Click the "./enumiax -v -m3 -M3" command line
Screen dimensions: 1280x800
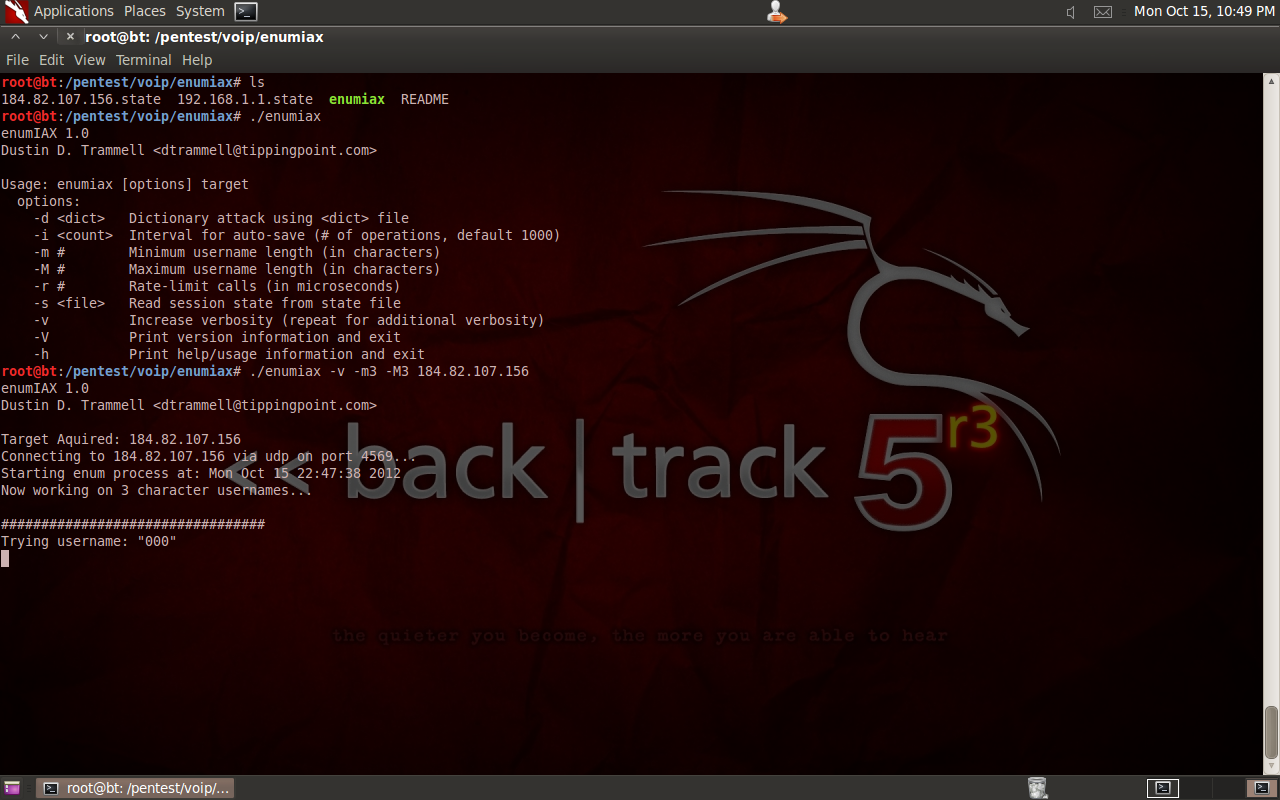[x=389, y=372]
